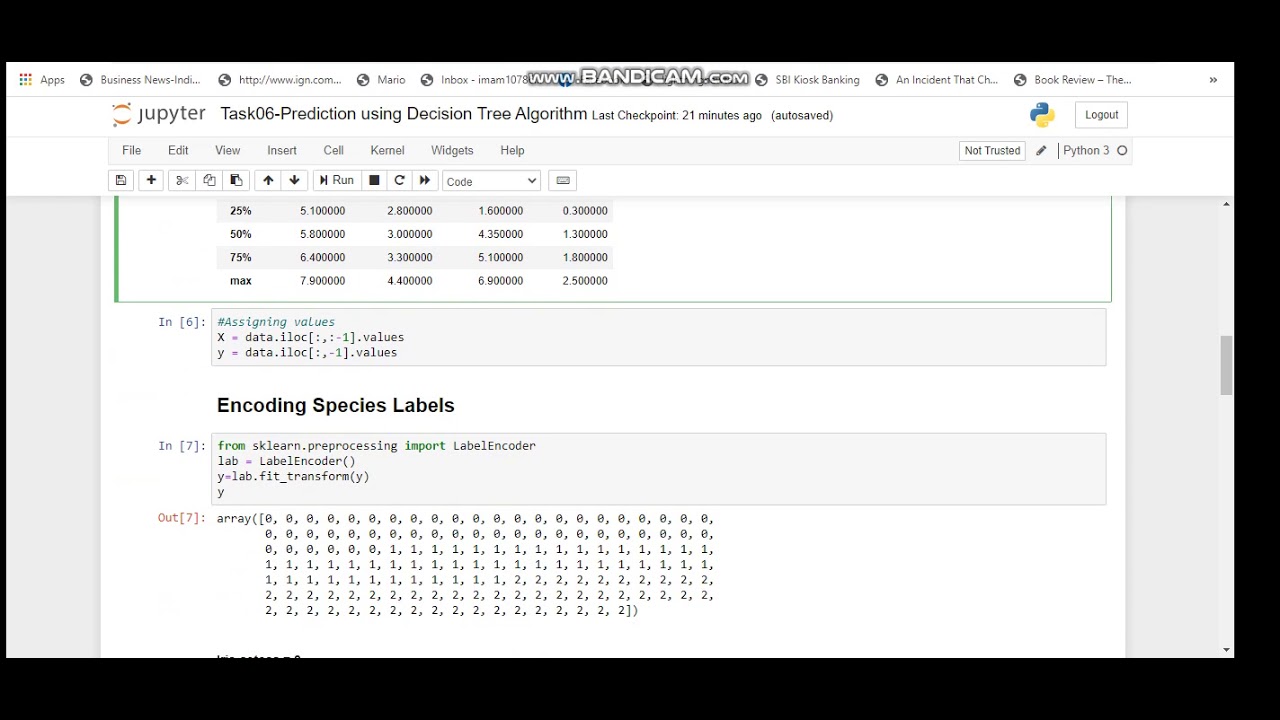Viewport: 1280px width, 720px height.
Task: Click the page scrollbar thumb
Action: point(1226,366)
